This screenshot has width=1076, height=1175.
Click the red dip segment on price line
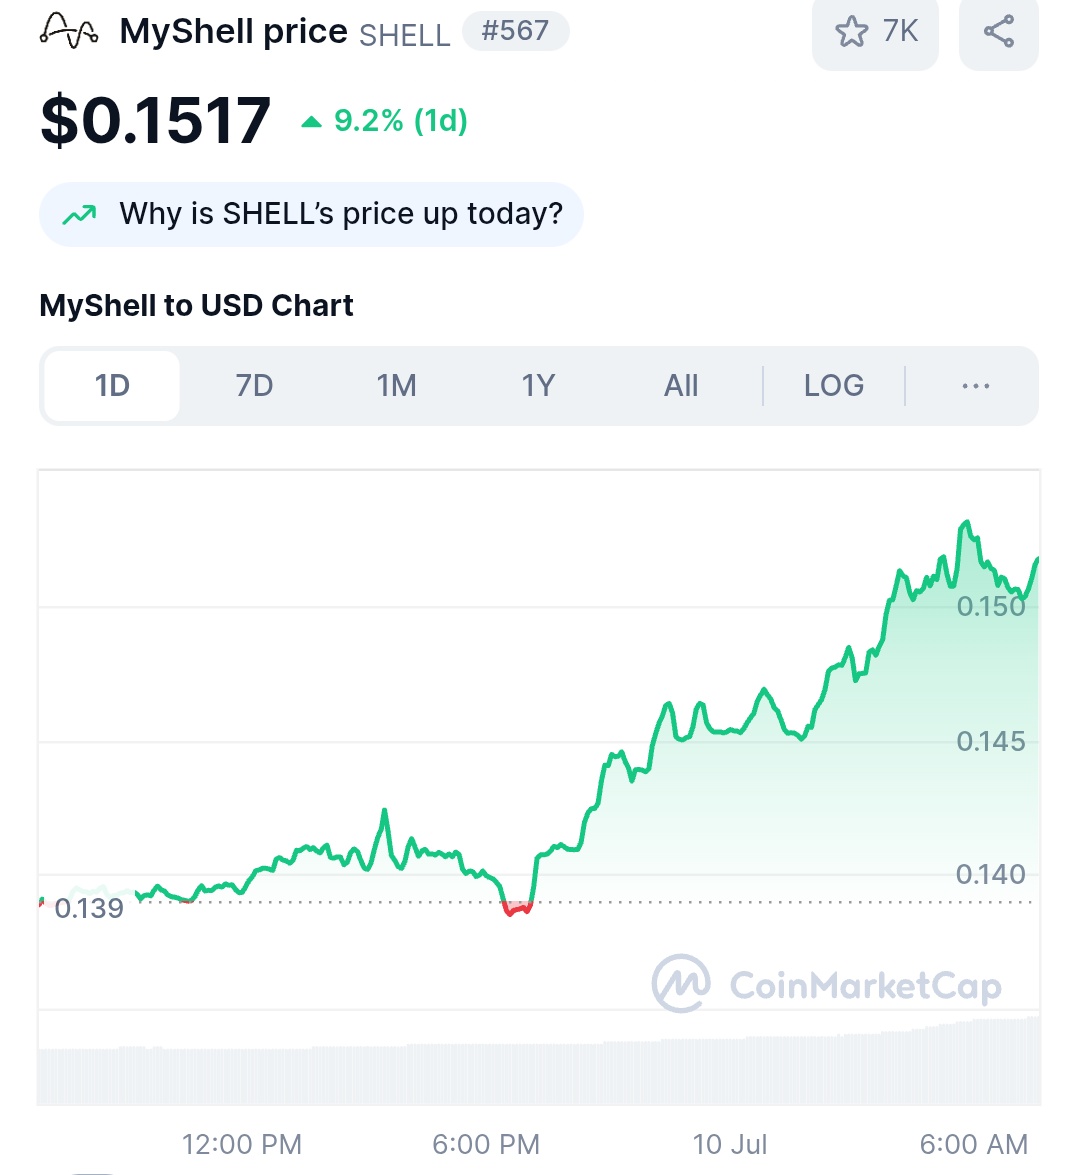coord(518,909)
